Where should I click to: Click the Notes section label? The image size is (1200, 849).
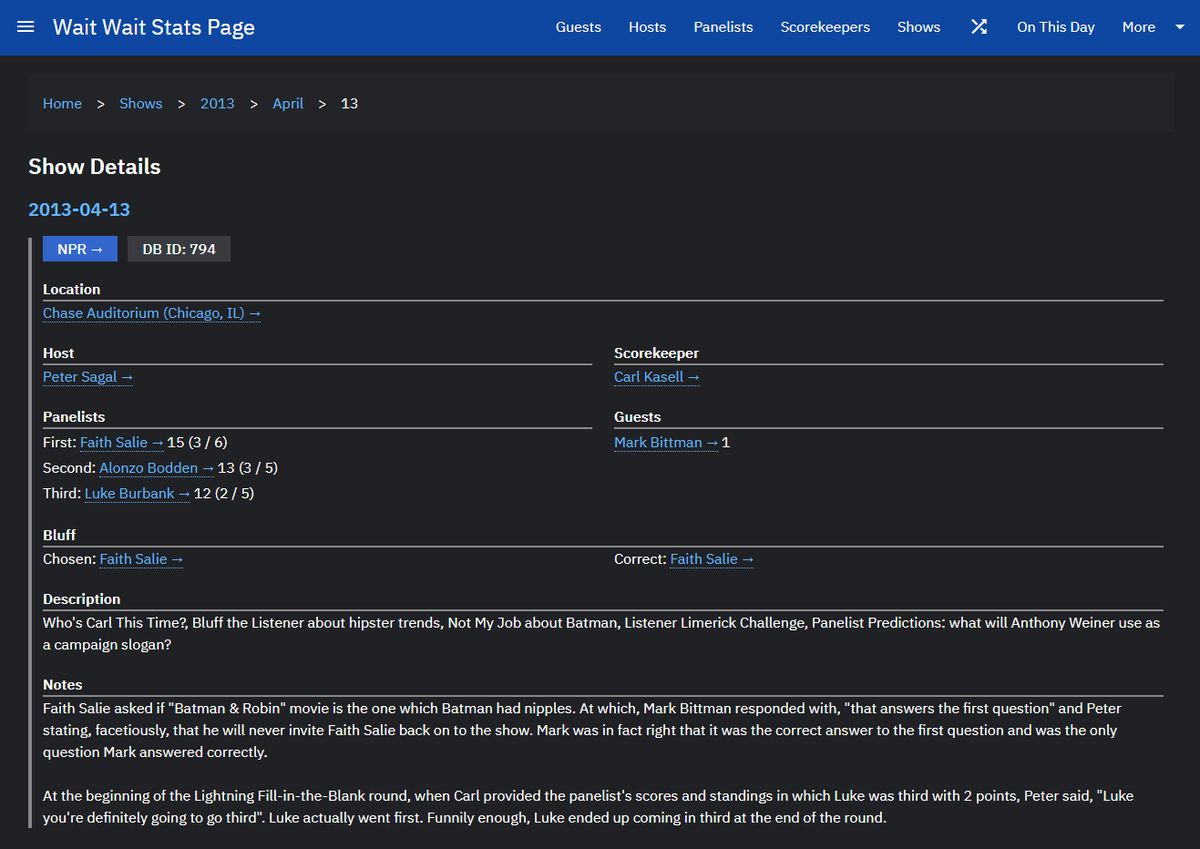click(x=62, y=685)
